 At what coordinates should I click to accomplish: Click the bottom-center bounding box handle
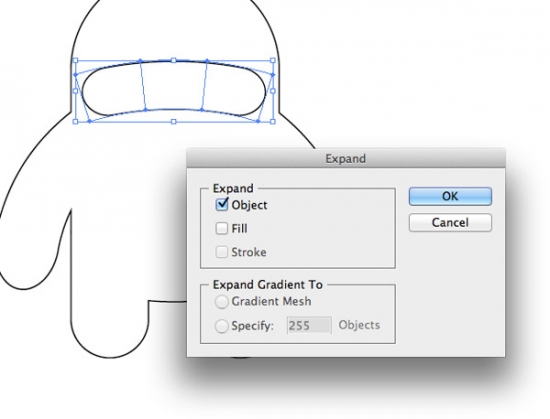(173, 122)
